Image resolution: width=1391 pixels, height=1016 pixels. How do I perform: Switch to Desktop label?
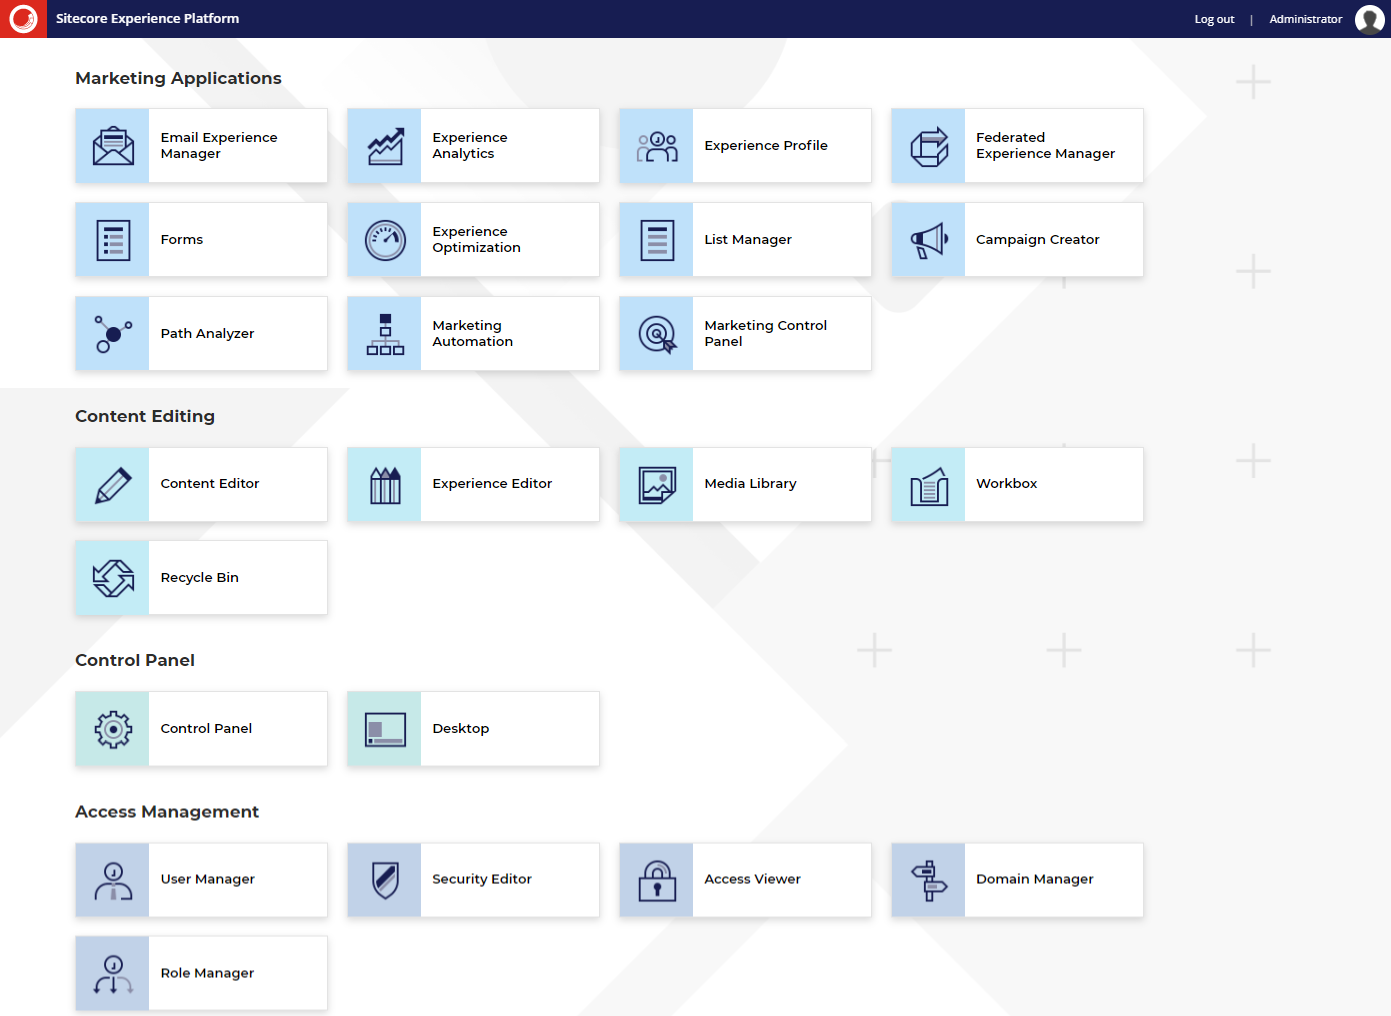tap(460, 729)
